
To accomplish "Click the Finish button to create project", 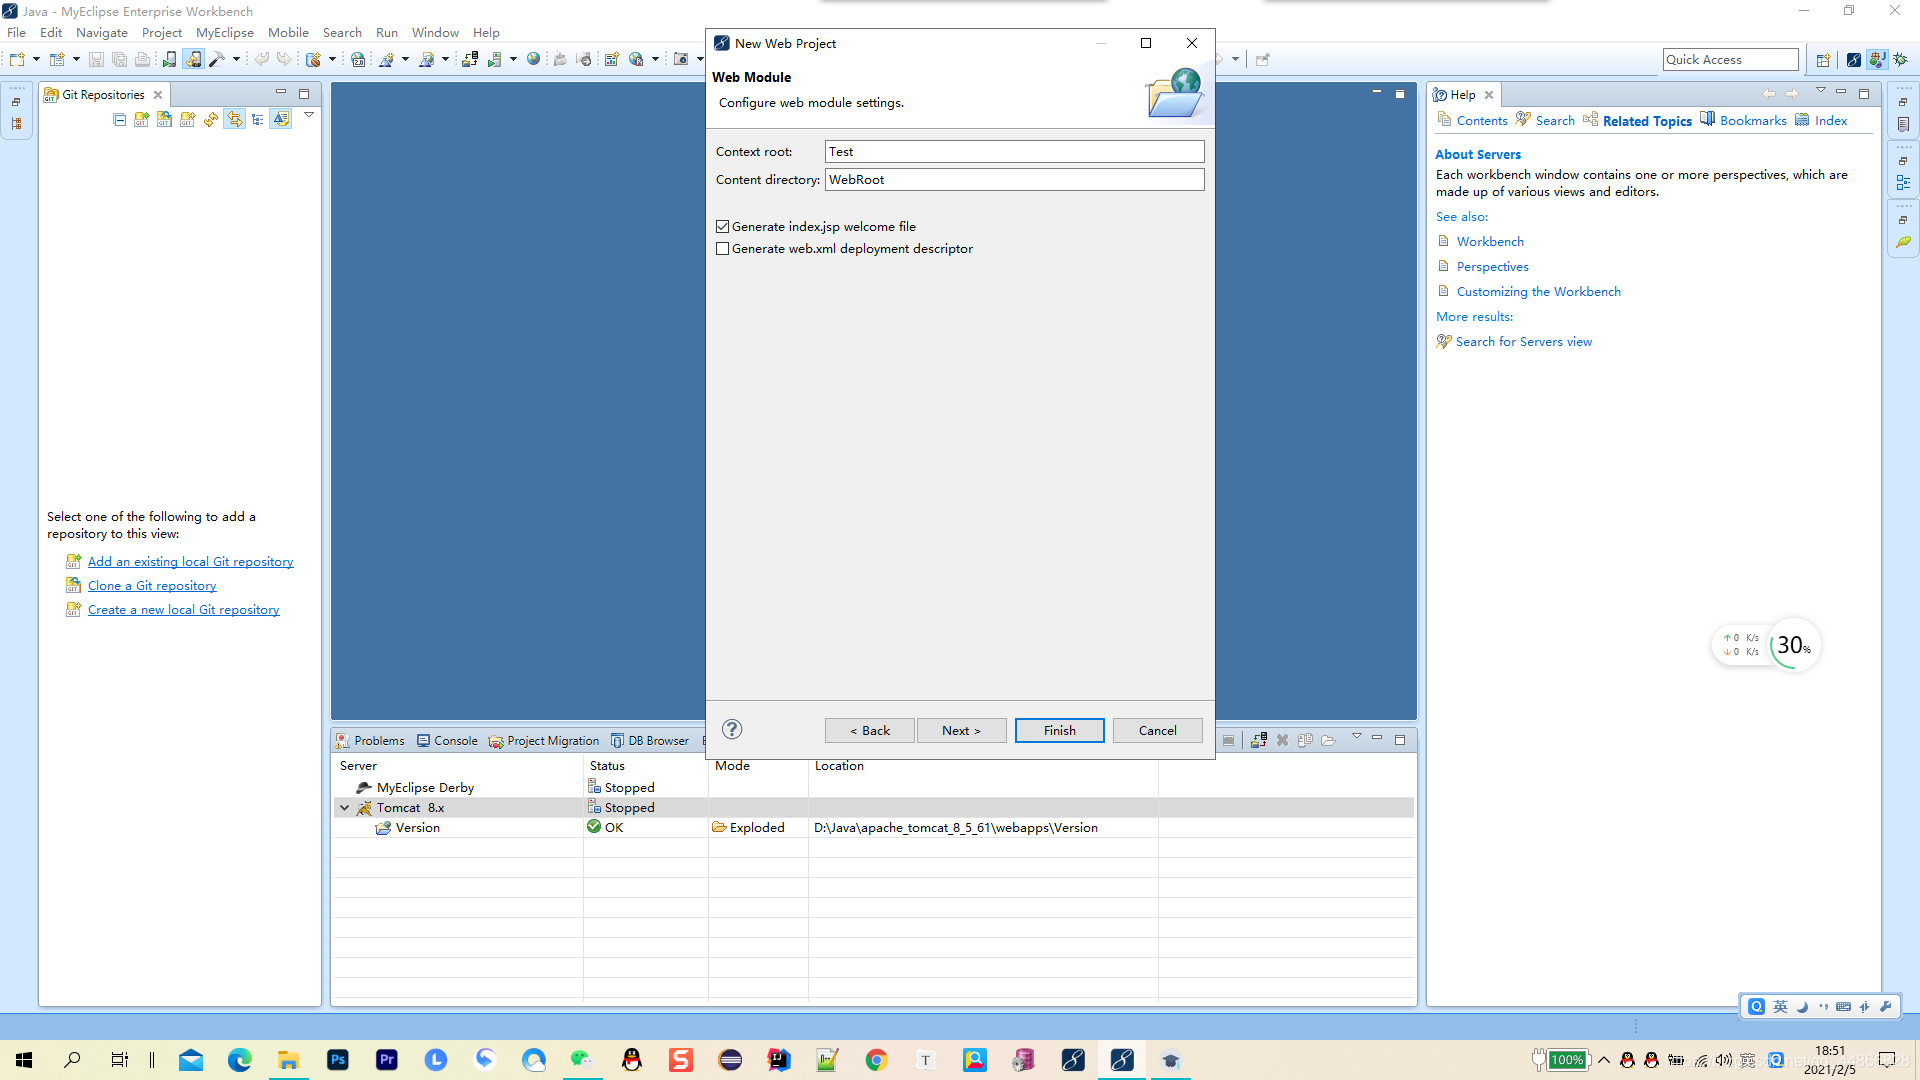I will click(x=1059, y=729).
